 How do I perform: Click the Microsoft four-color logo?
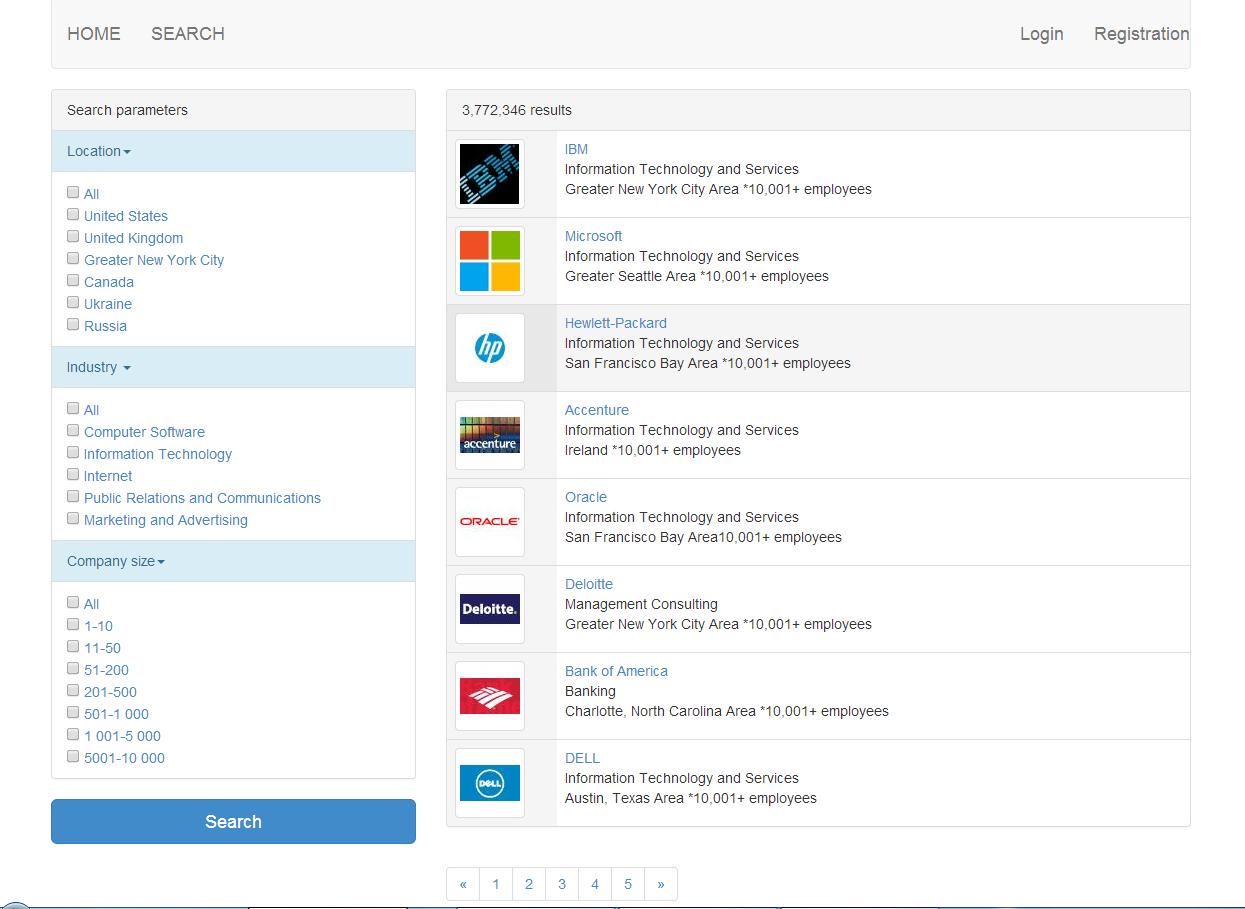[489, 261]
